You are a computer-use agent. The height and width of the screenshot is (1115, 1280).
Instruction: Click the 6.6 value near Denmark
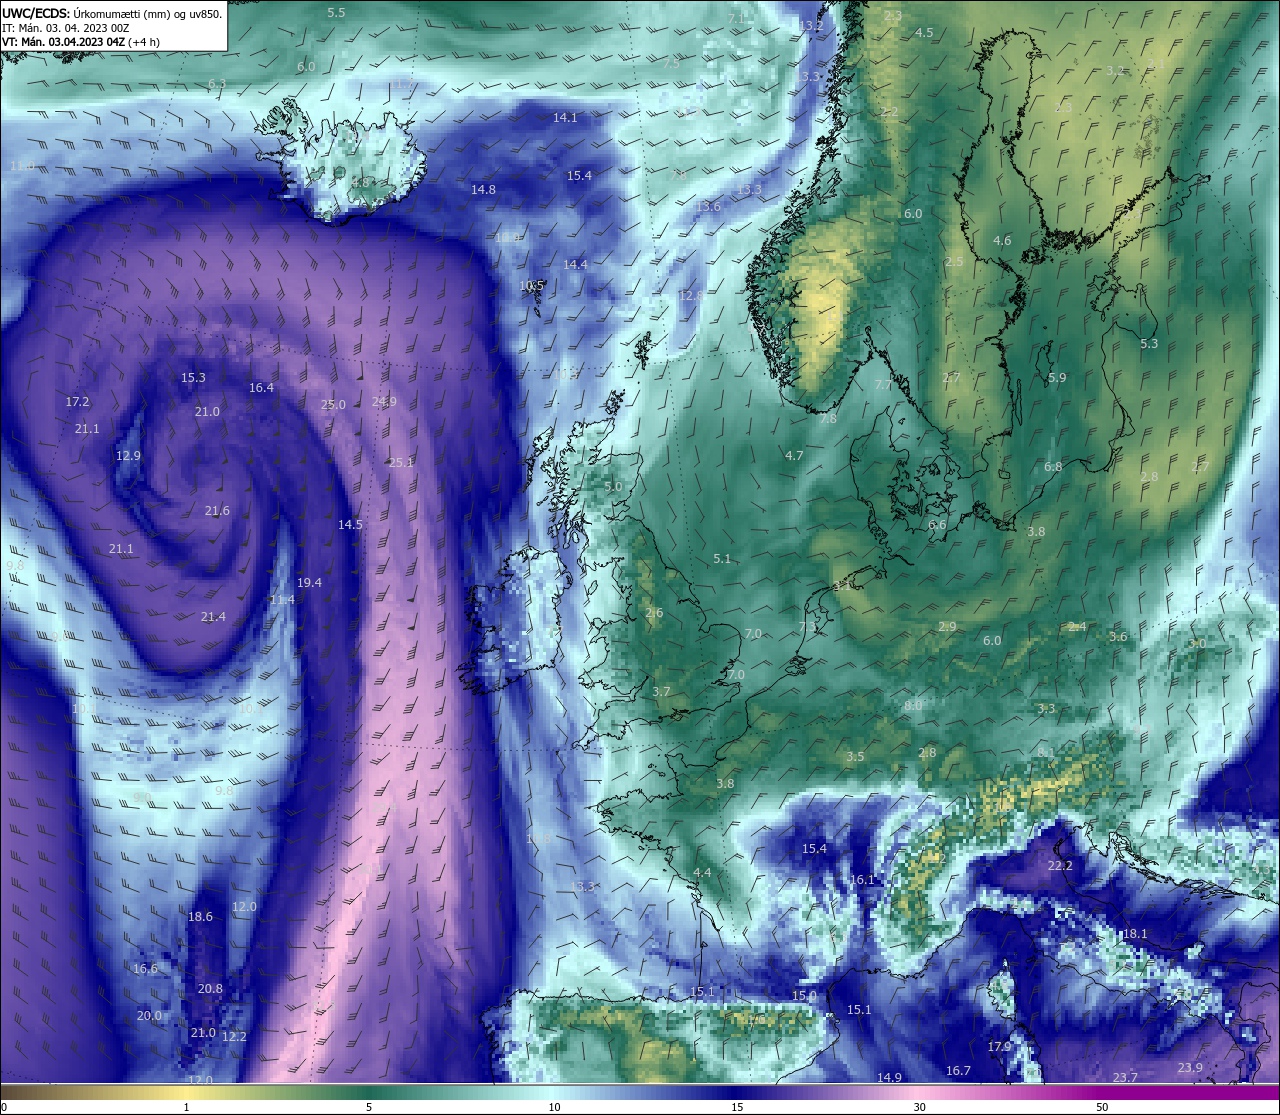point(937,525)
